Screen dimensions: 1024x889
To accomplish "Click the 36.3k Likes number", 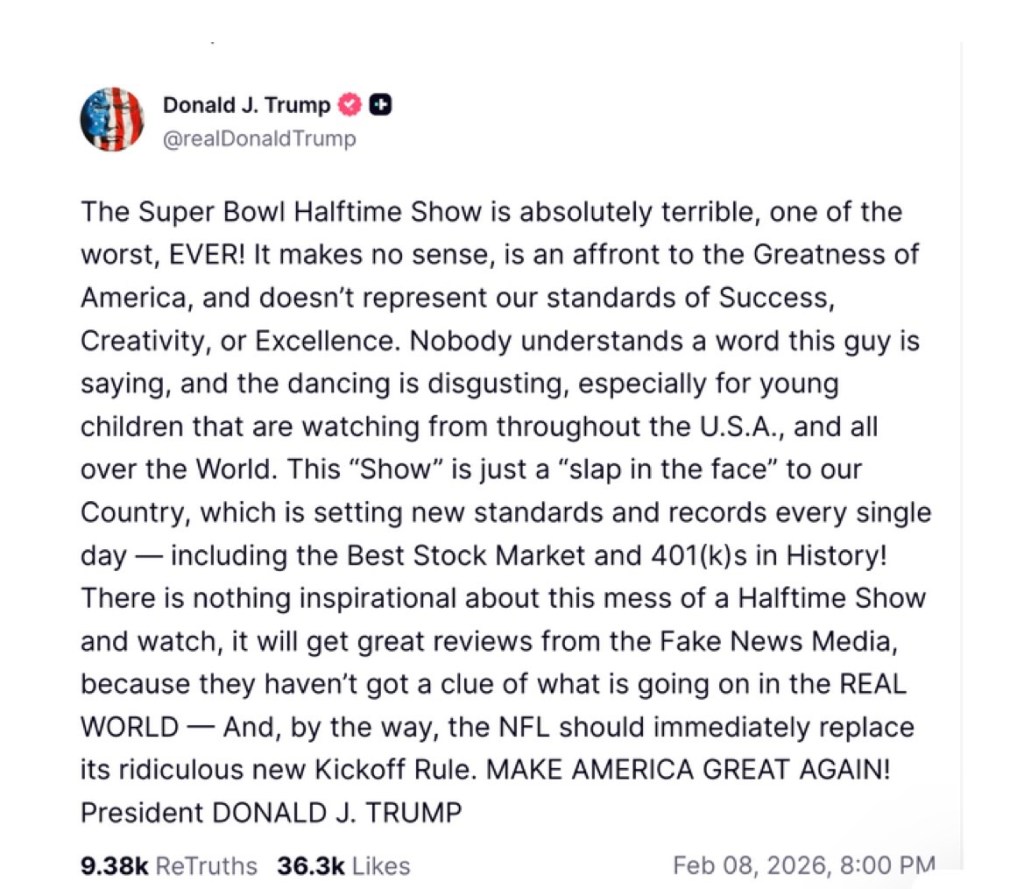I will click(x=311, y=865).
